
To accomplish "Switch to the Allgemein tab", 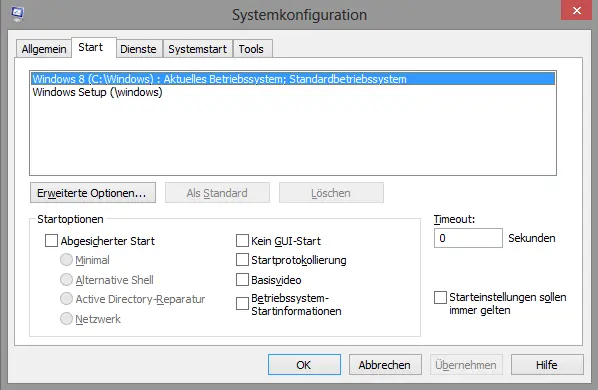I will pos(44,49).
